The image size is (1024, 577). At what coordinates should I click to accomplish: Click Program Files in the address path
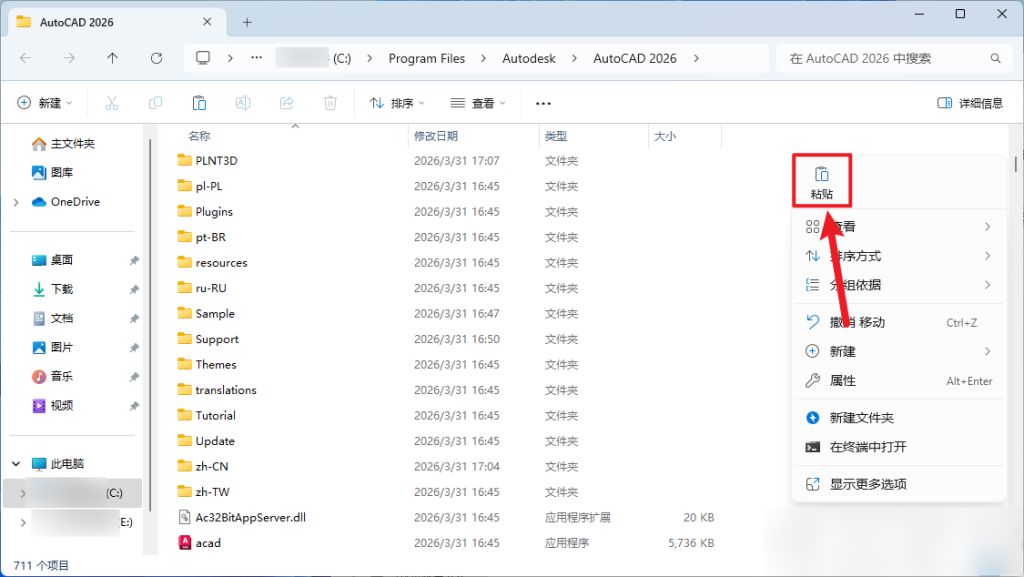[426, 58]
